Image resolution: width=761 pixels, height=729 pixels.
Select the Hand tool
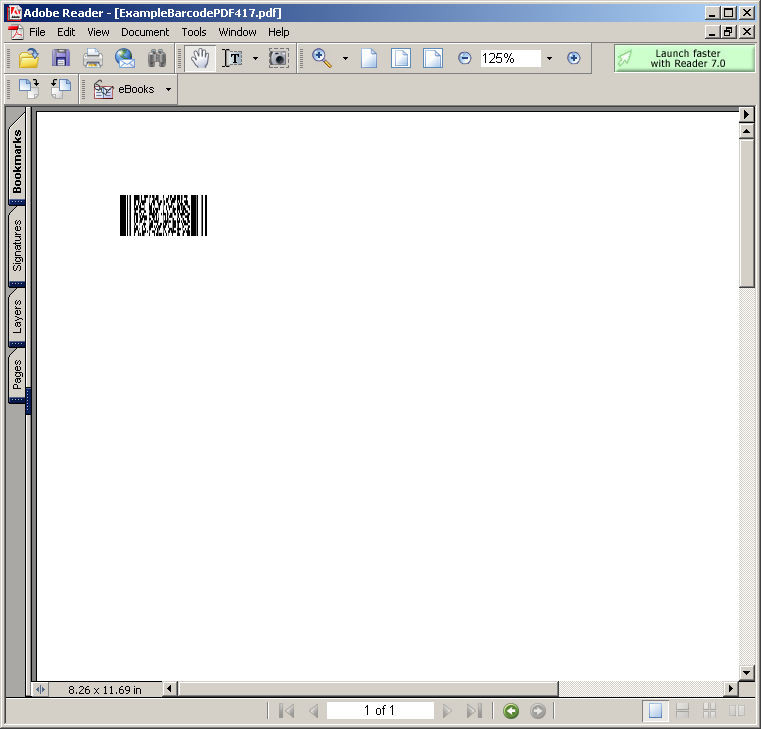point(200,58)
